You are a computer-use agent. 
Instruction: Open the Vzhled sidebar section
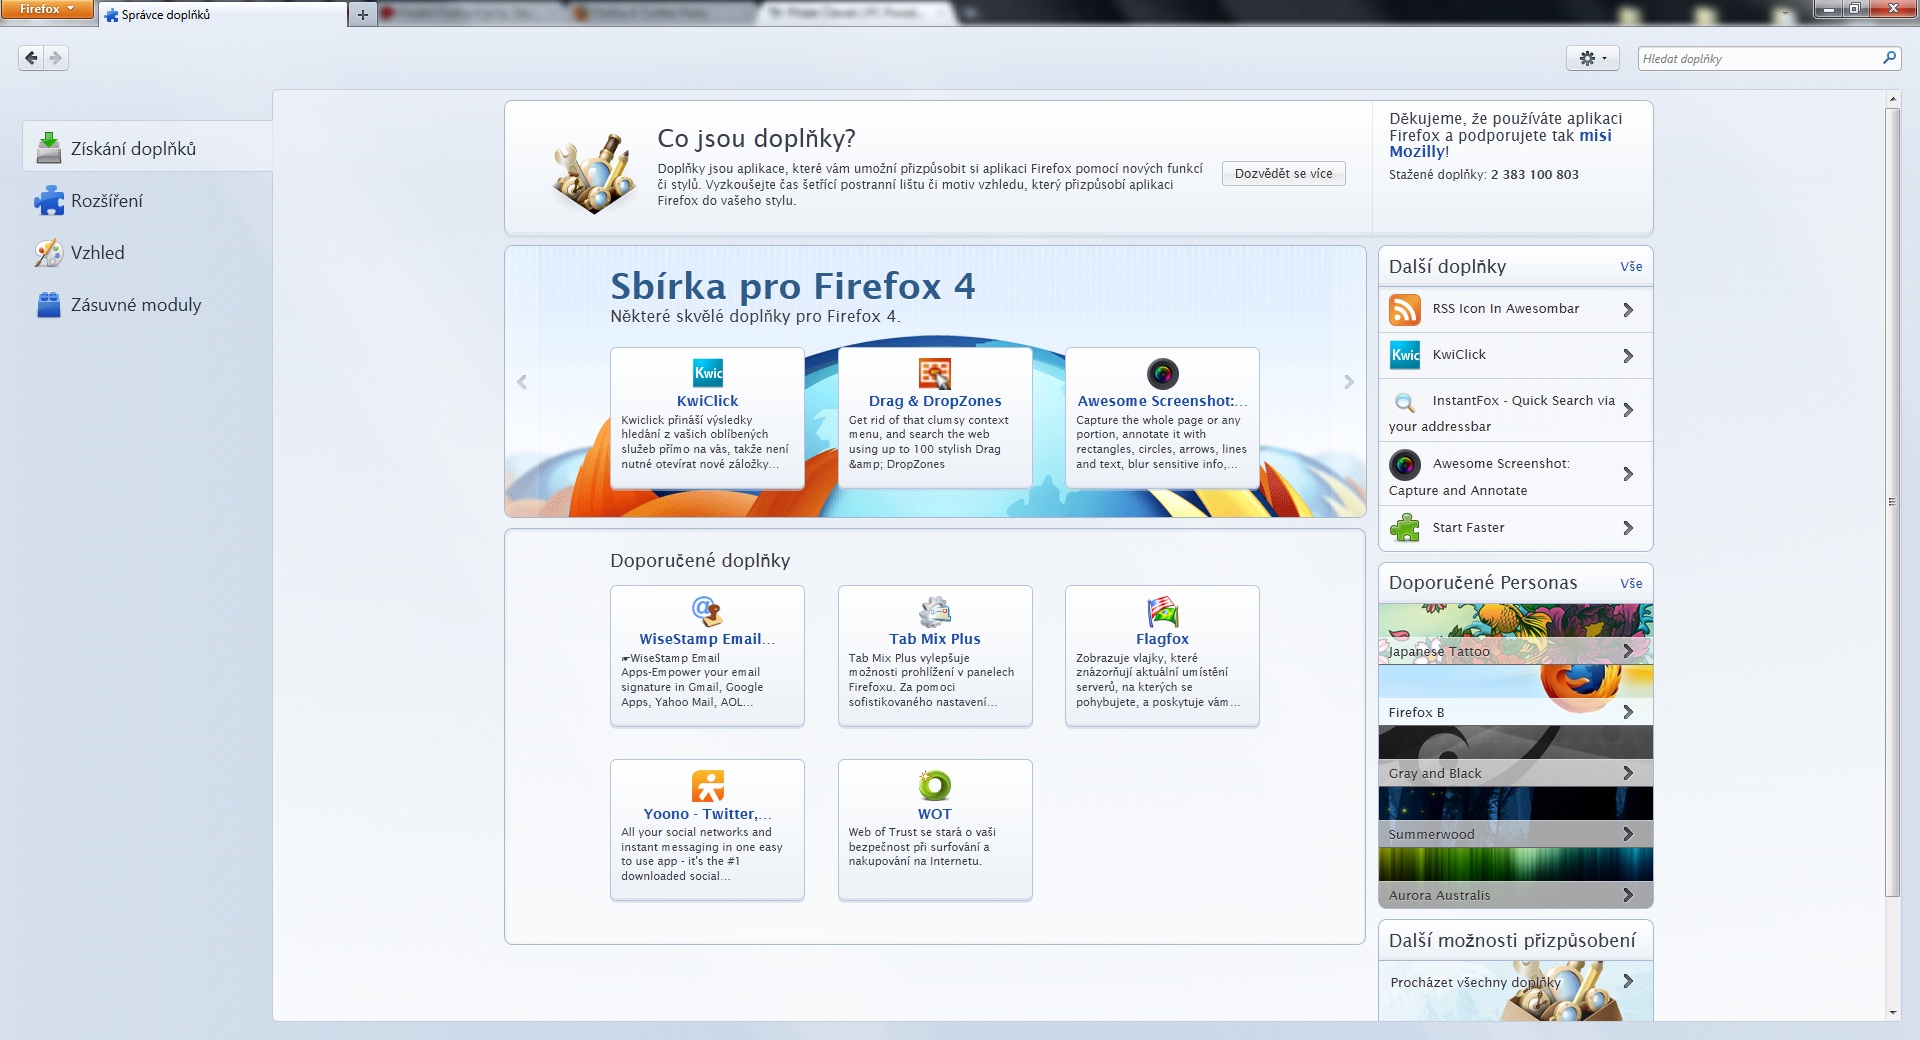pos(147,253)
